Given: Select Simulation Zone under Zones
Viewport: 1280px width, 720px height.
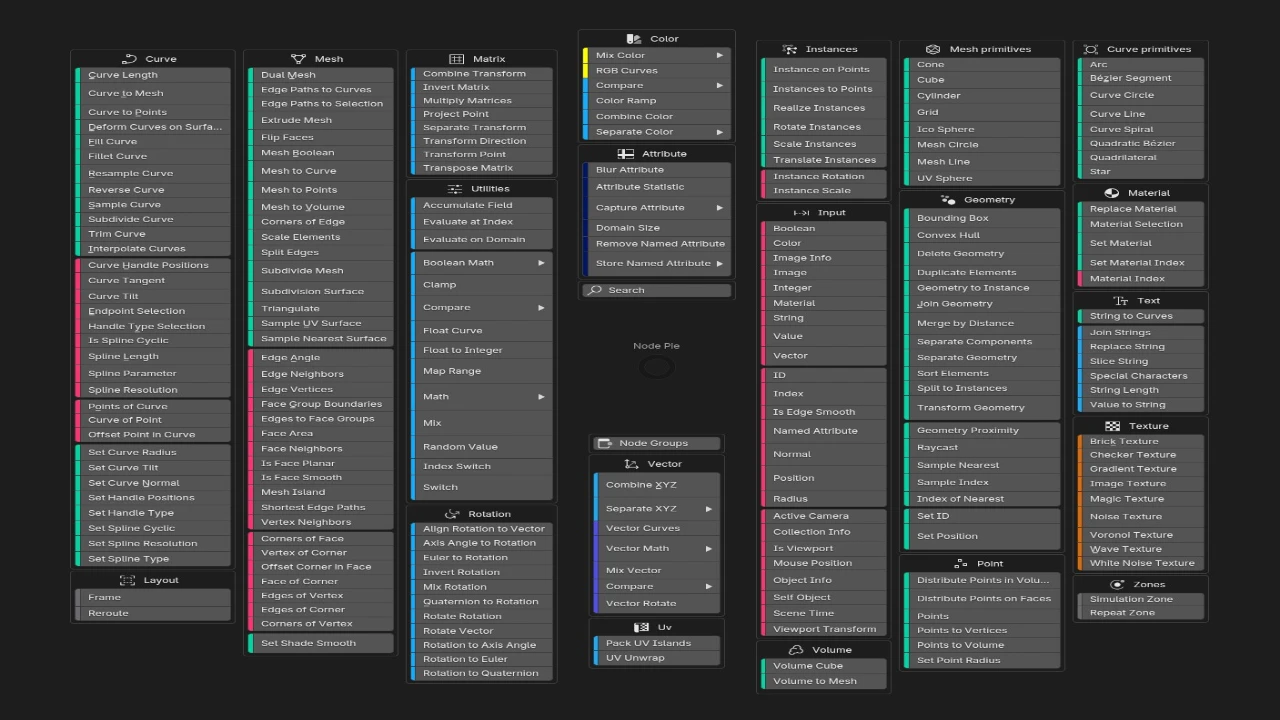Looking at the screenshot, I should (1124, 599).
